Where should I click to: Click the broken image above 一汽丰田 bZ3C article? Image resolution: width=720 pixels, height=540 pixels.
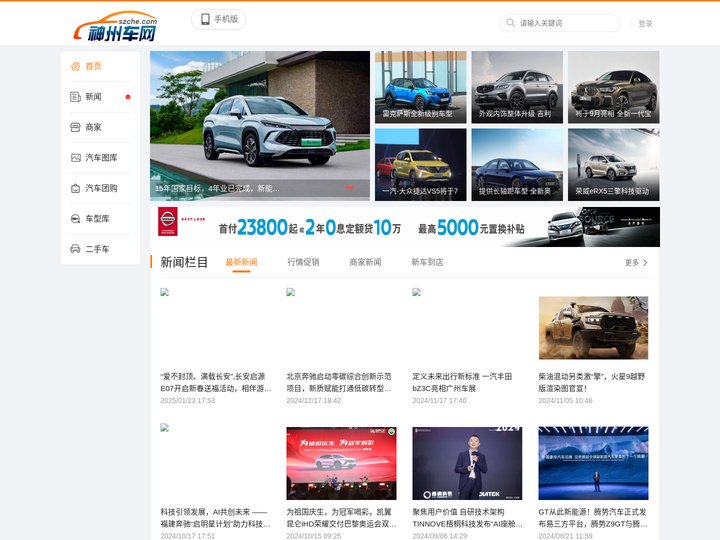point(416,292)
